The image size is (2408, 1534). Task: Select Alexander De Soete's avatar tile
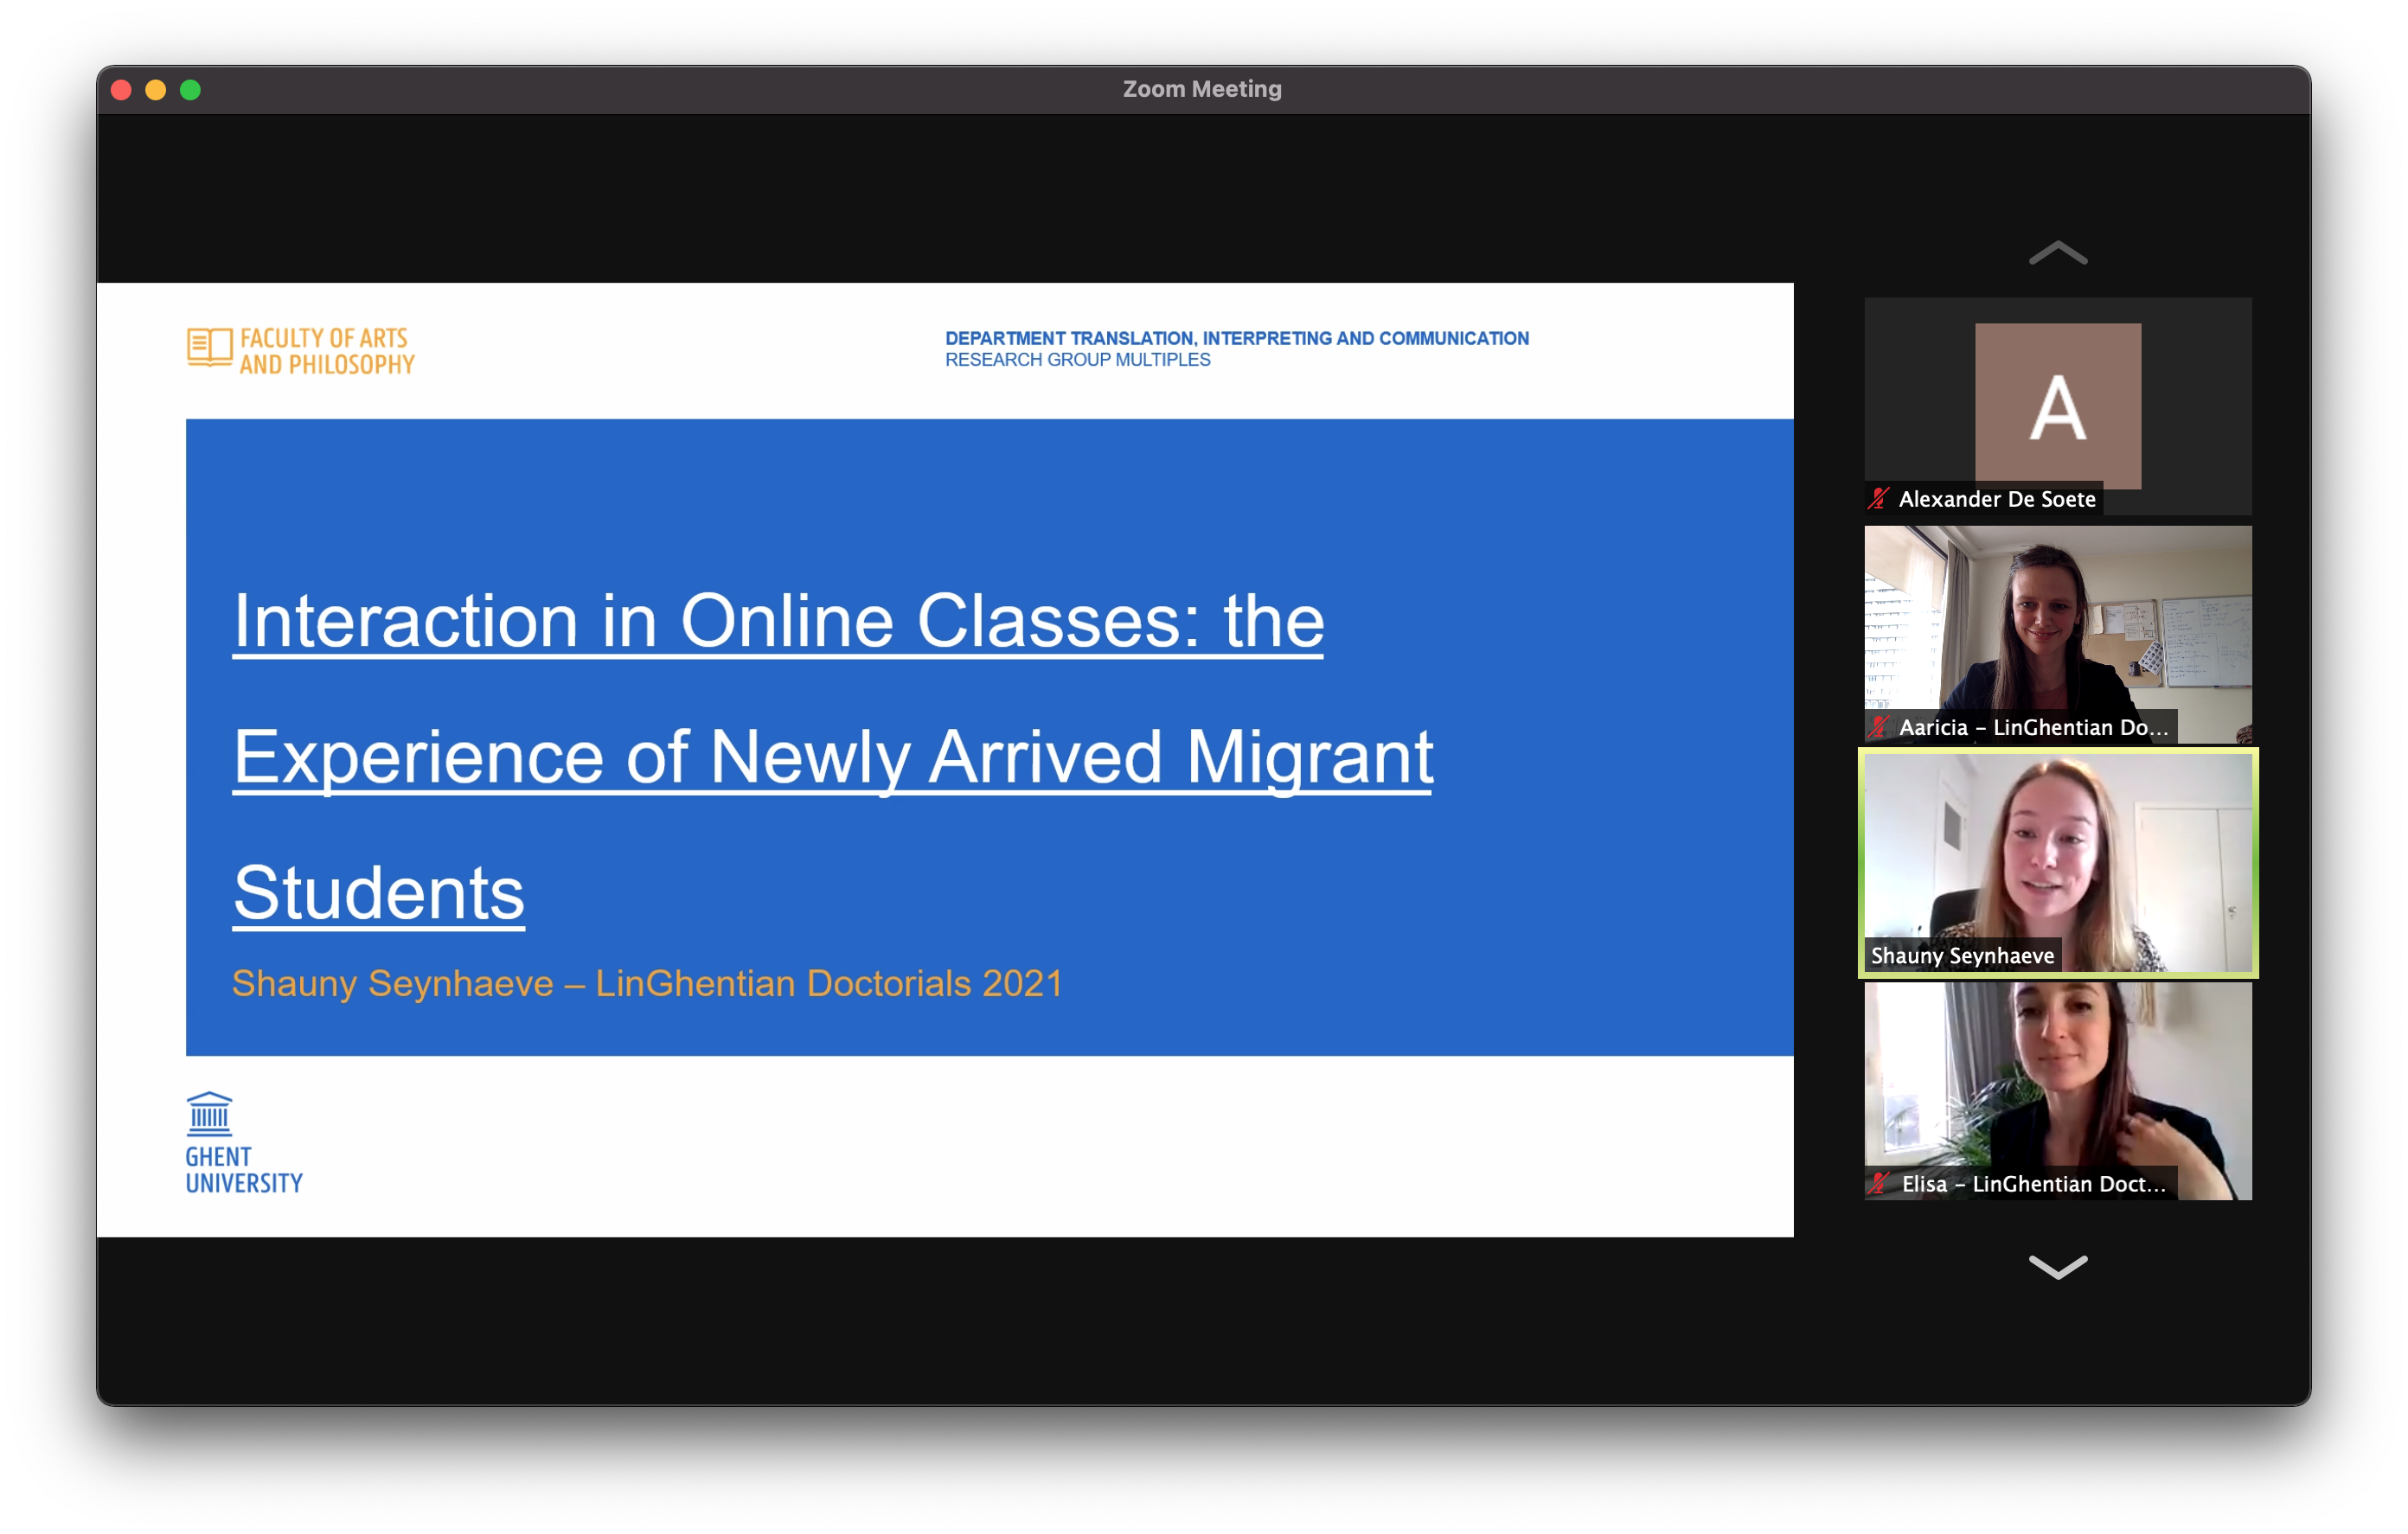tap(2057, 406)
